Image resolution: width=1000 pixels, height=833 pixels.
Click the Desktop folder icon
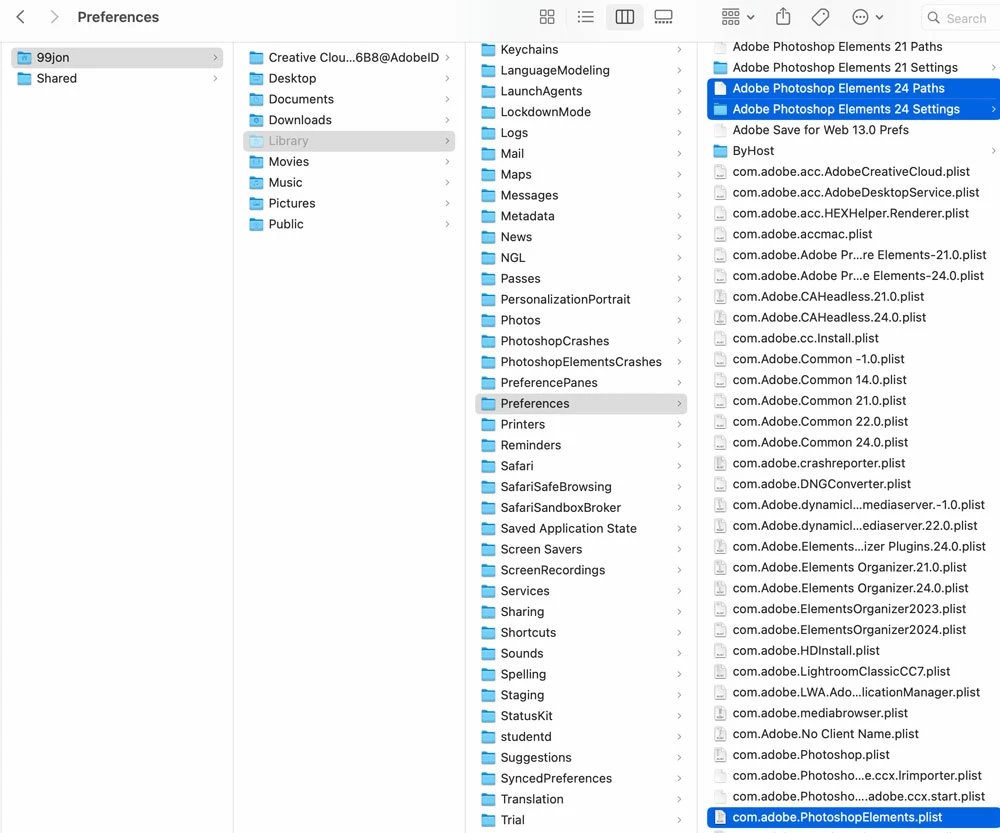click(x=256, y=78)
